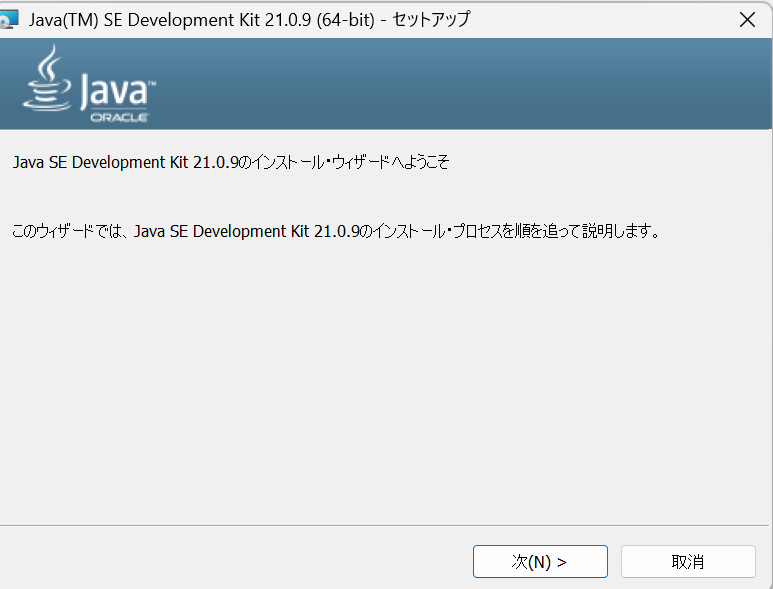Click the 説明します text ending the description
Screen dimensions: 773x589
tap(618, 231)
